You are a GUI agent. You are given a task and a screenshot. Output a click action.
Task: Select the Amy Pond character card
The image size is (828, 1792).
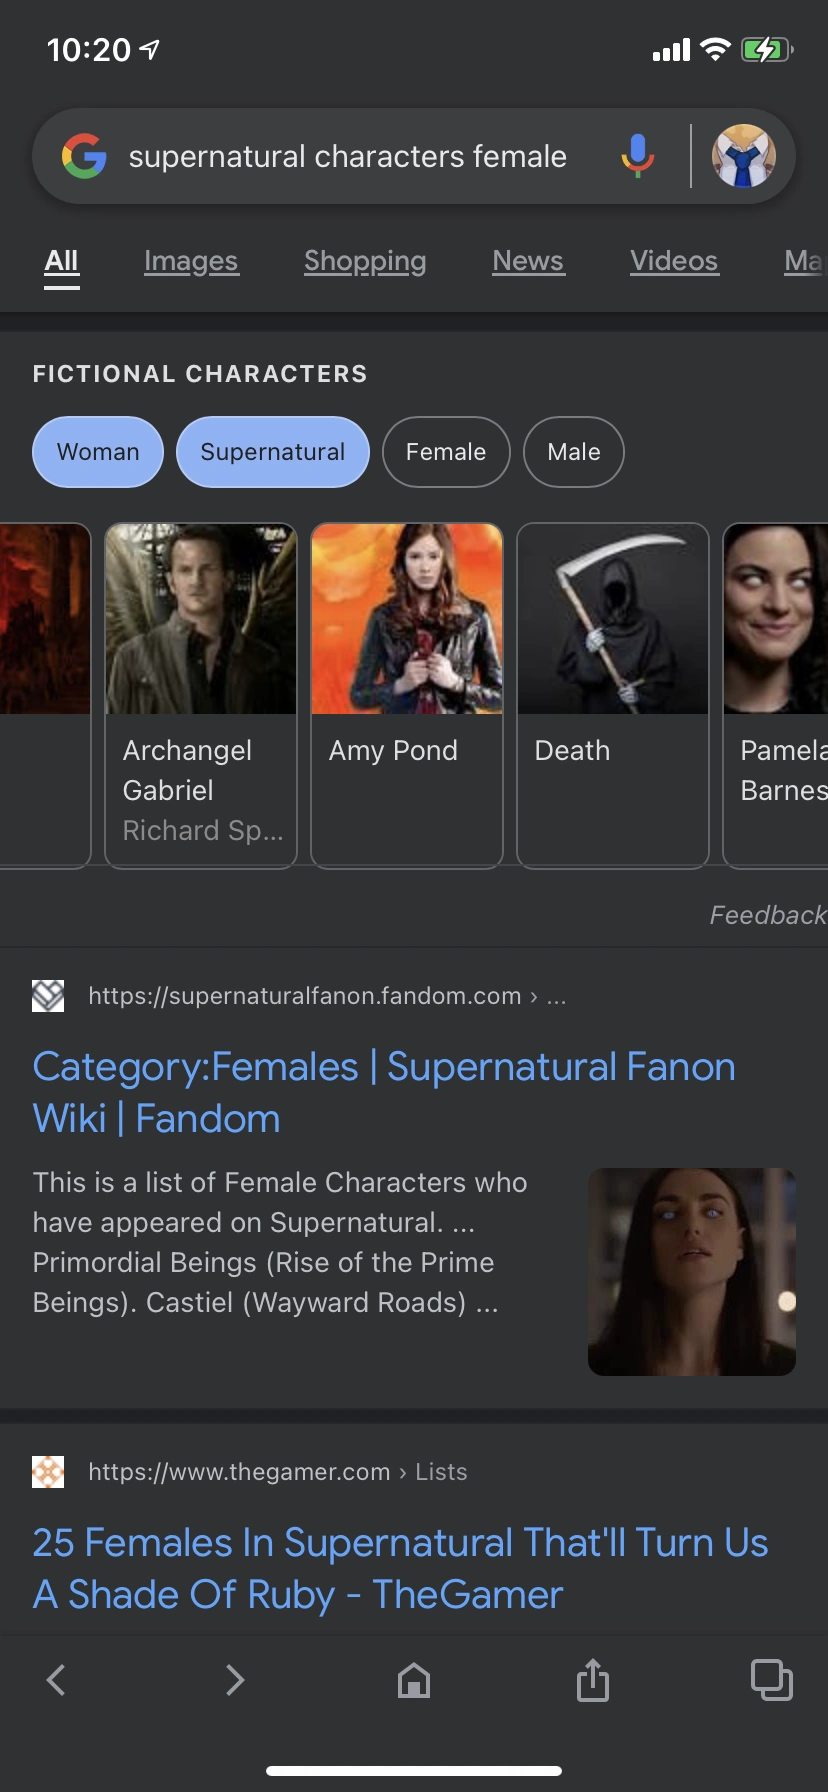tap(407, 696)
